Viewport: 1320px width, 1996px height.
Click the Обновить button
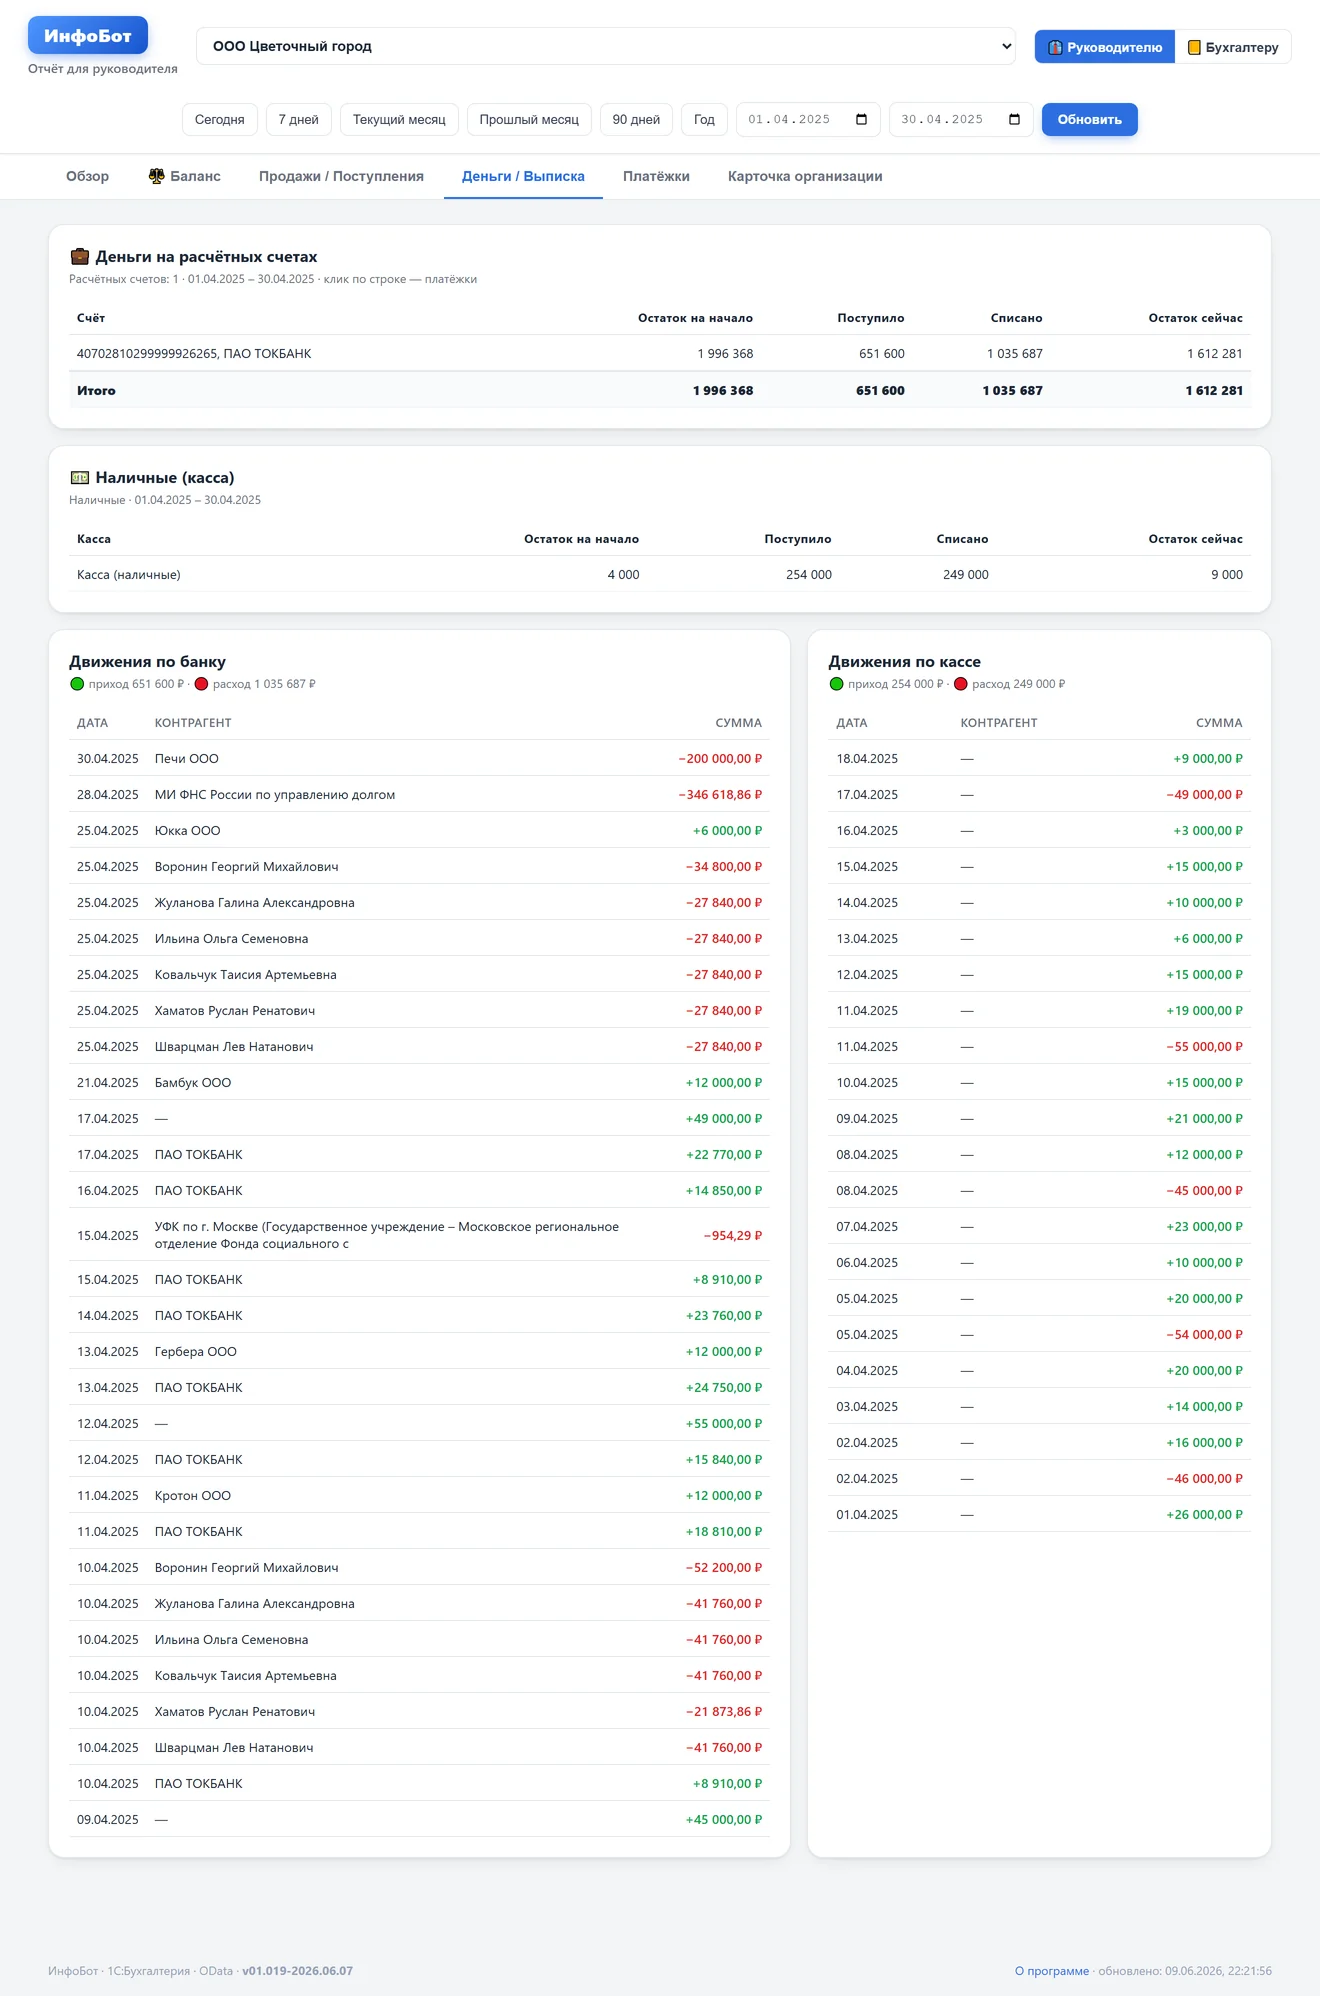coord(1090,120)
